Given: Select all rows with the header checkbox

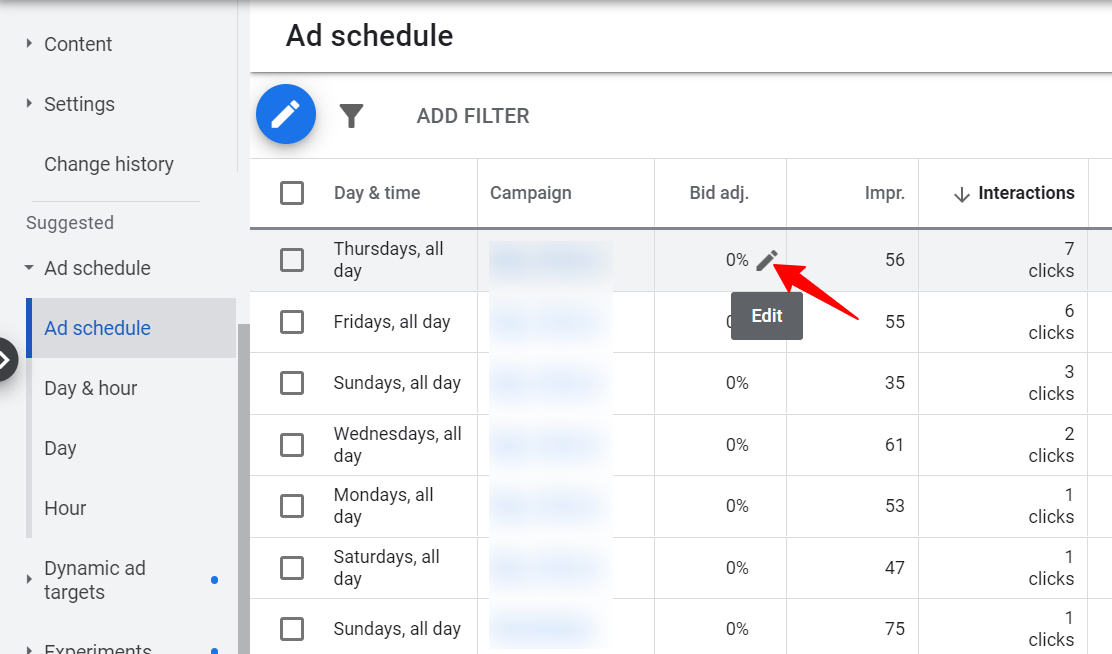Looking at the screenshot, I should click(x=292, y=193).
